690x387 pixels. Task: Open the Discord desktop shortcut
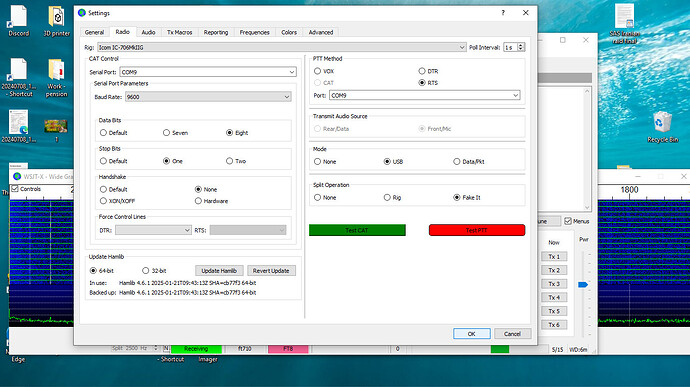tap(18, 21)
